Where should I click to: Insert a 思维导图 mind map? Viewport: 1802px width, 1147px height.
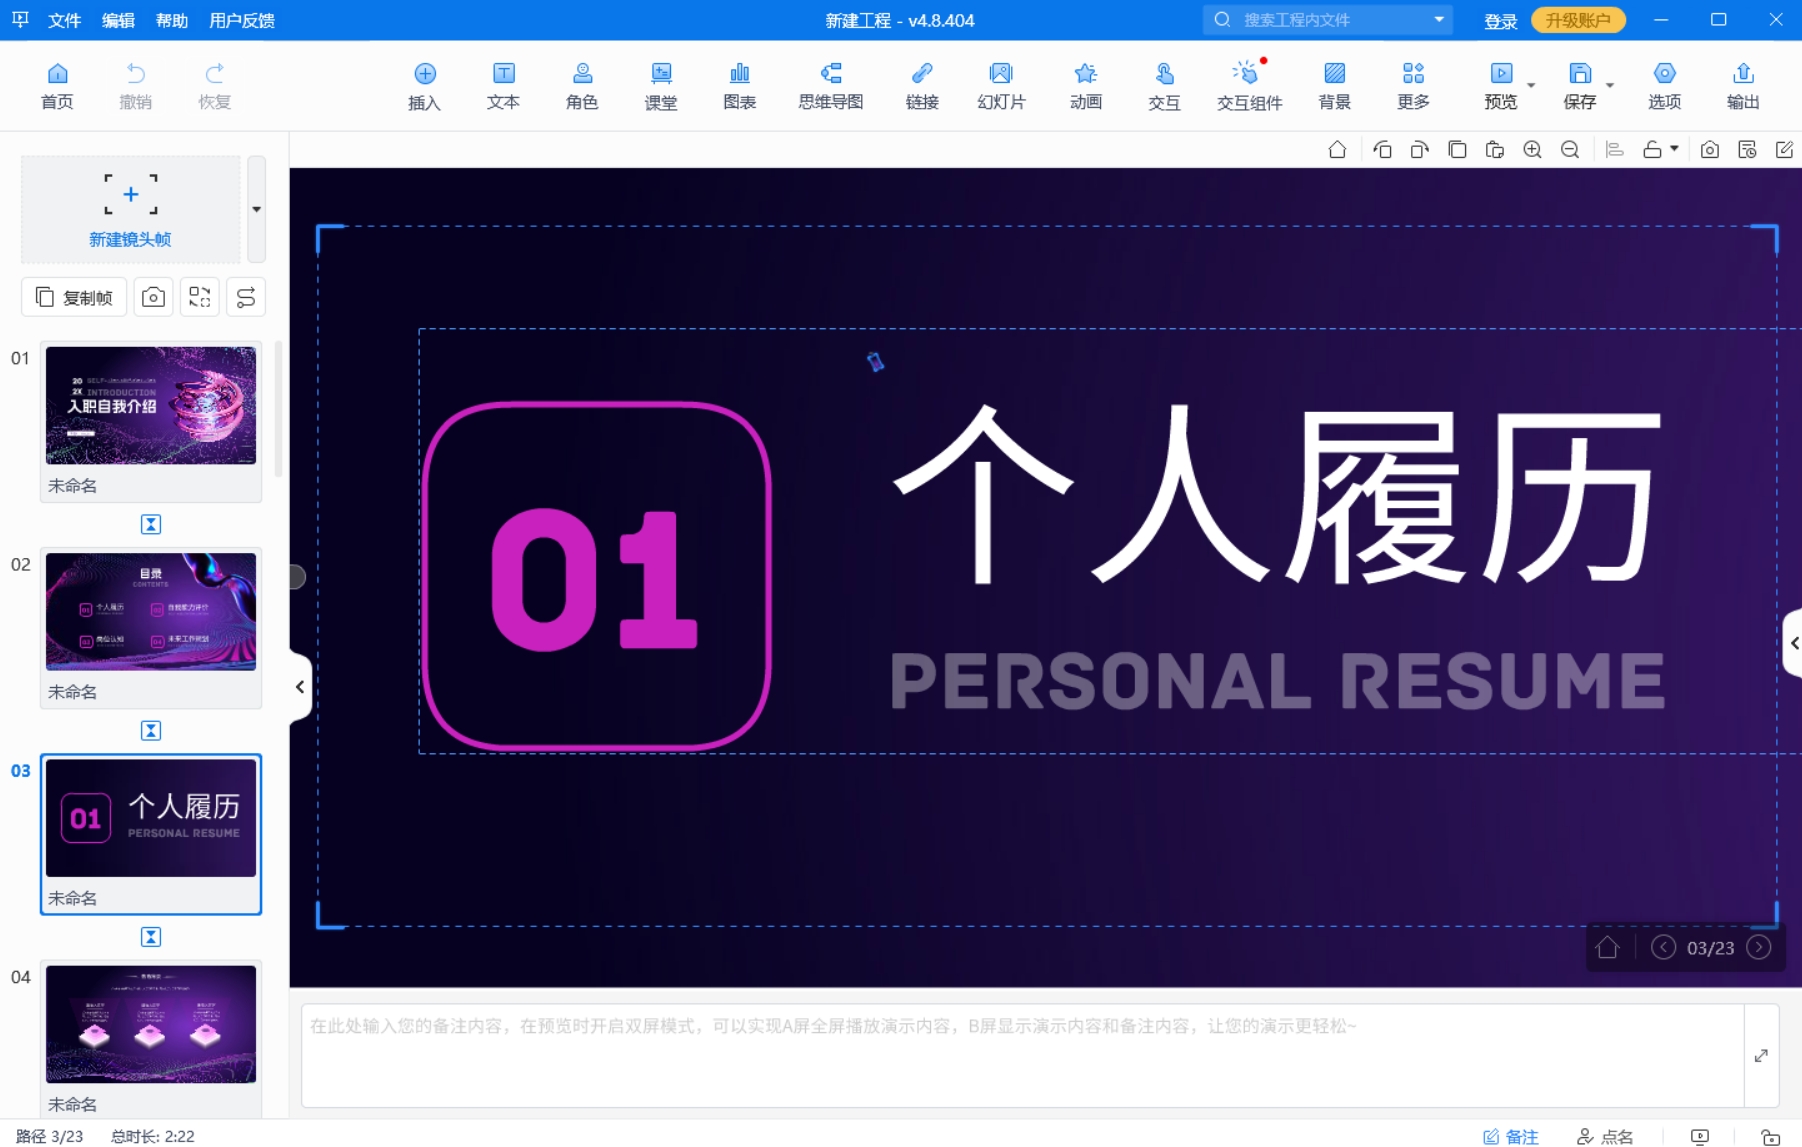830,85
